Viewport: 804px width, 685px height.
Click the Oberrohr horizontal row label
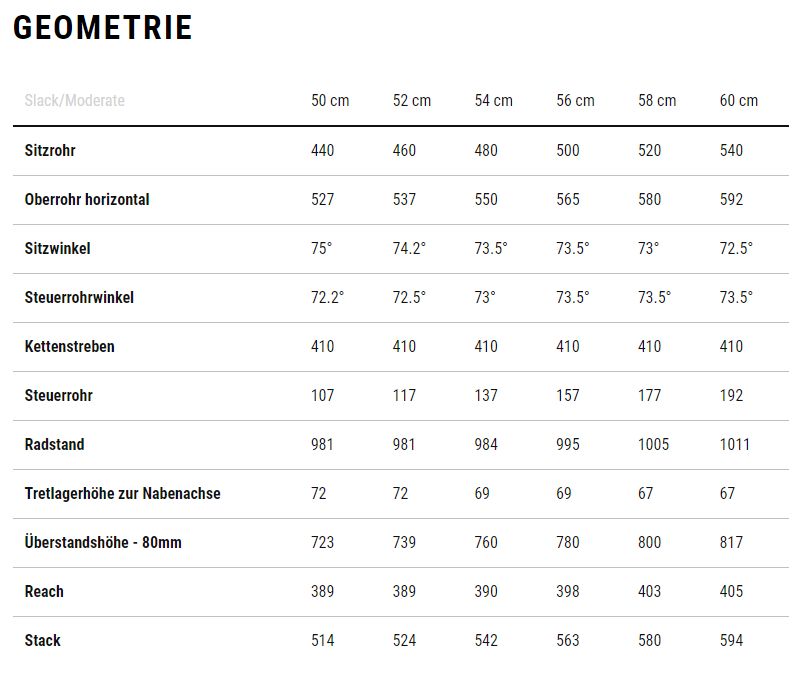pyautogui.click(x=87, y=199)
